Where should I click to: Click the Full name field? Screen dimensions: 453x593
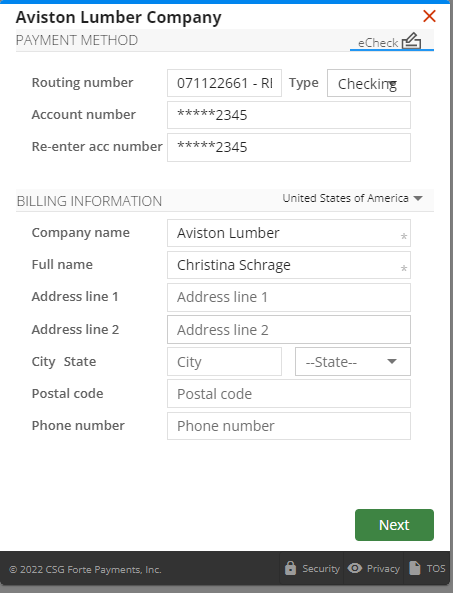[289, 265]
